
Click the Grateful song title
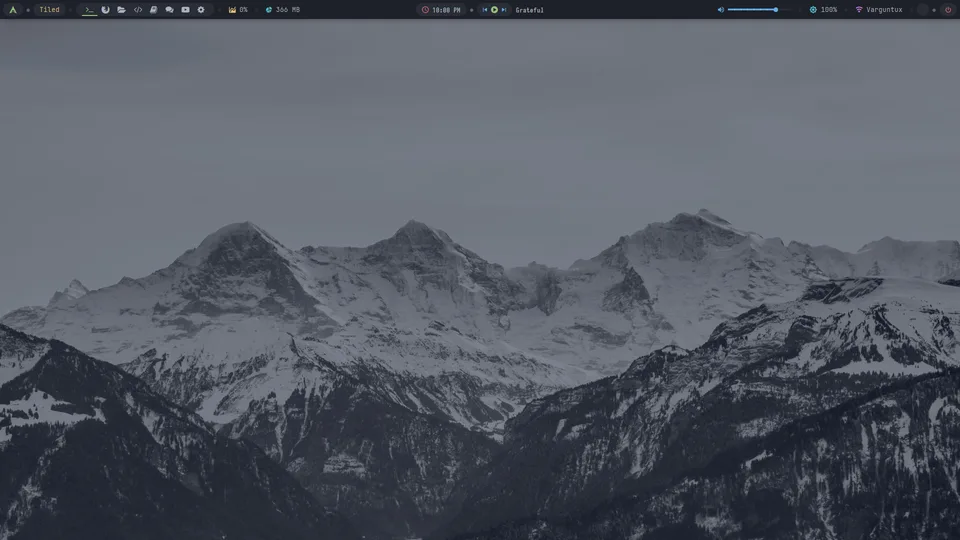[530, 10]
